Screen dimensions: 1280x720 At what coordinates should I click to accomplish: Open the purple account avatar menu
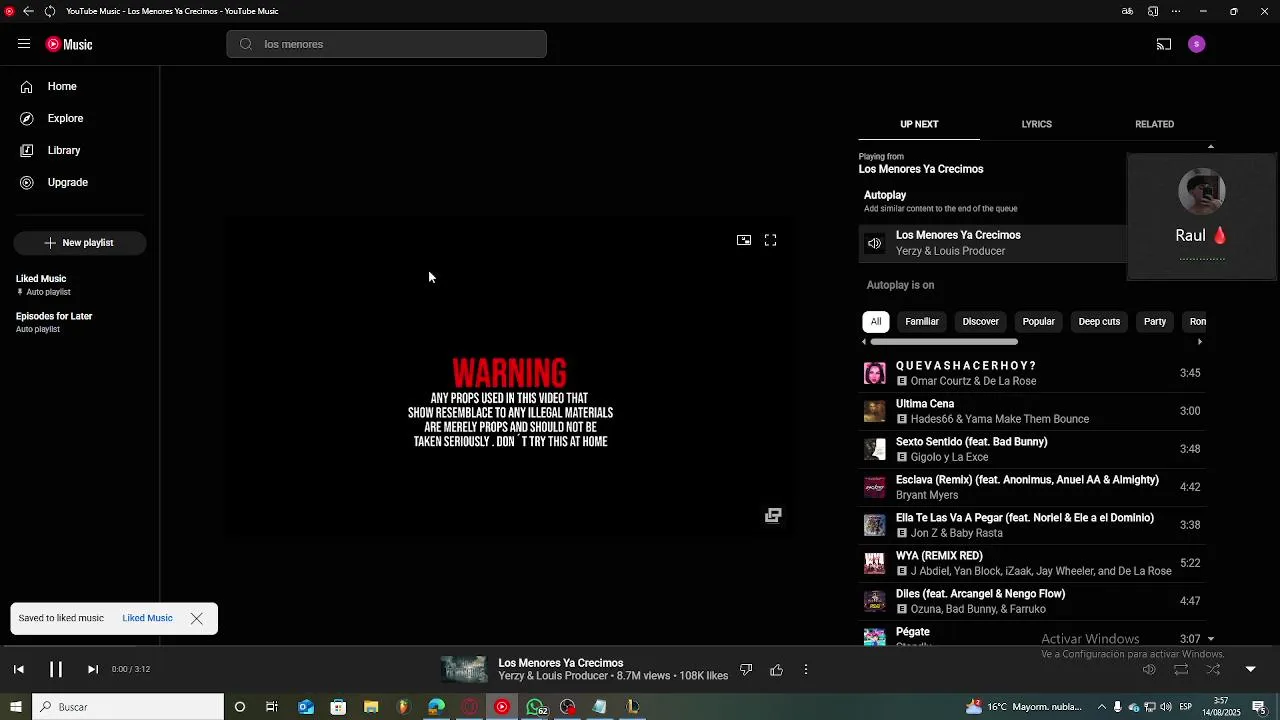click(1197, 44)
